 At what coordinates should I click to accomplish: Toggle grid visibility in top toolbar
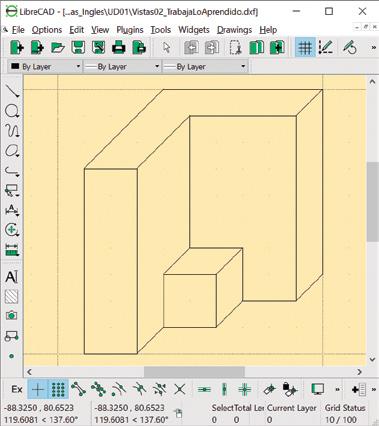coord(305,47)
